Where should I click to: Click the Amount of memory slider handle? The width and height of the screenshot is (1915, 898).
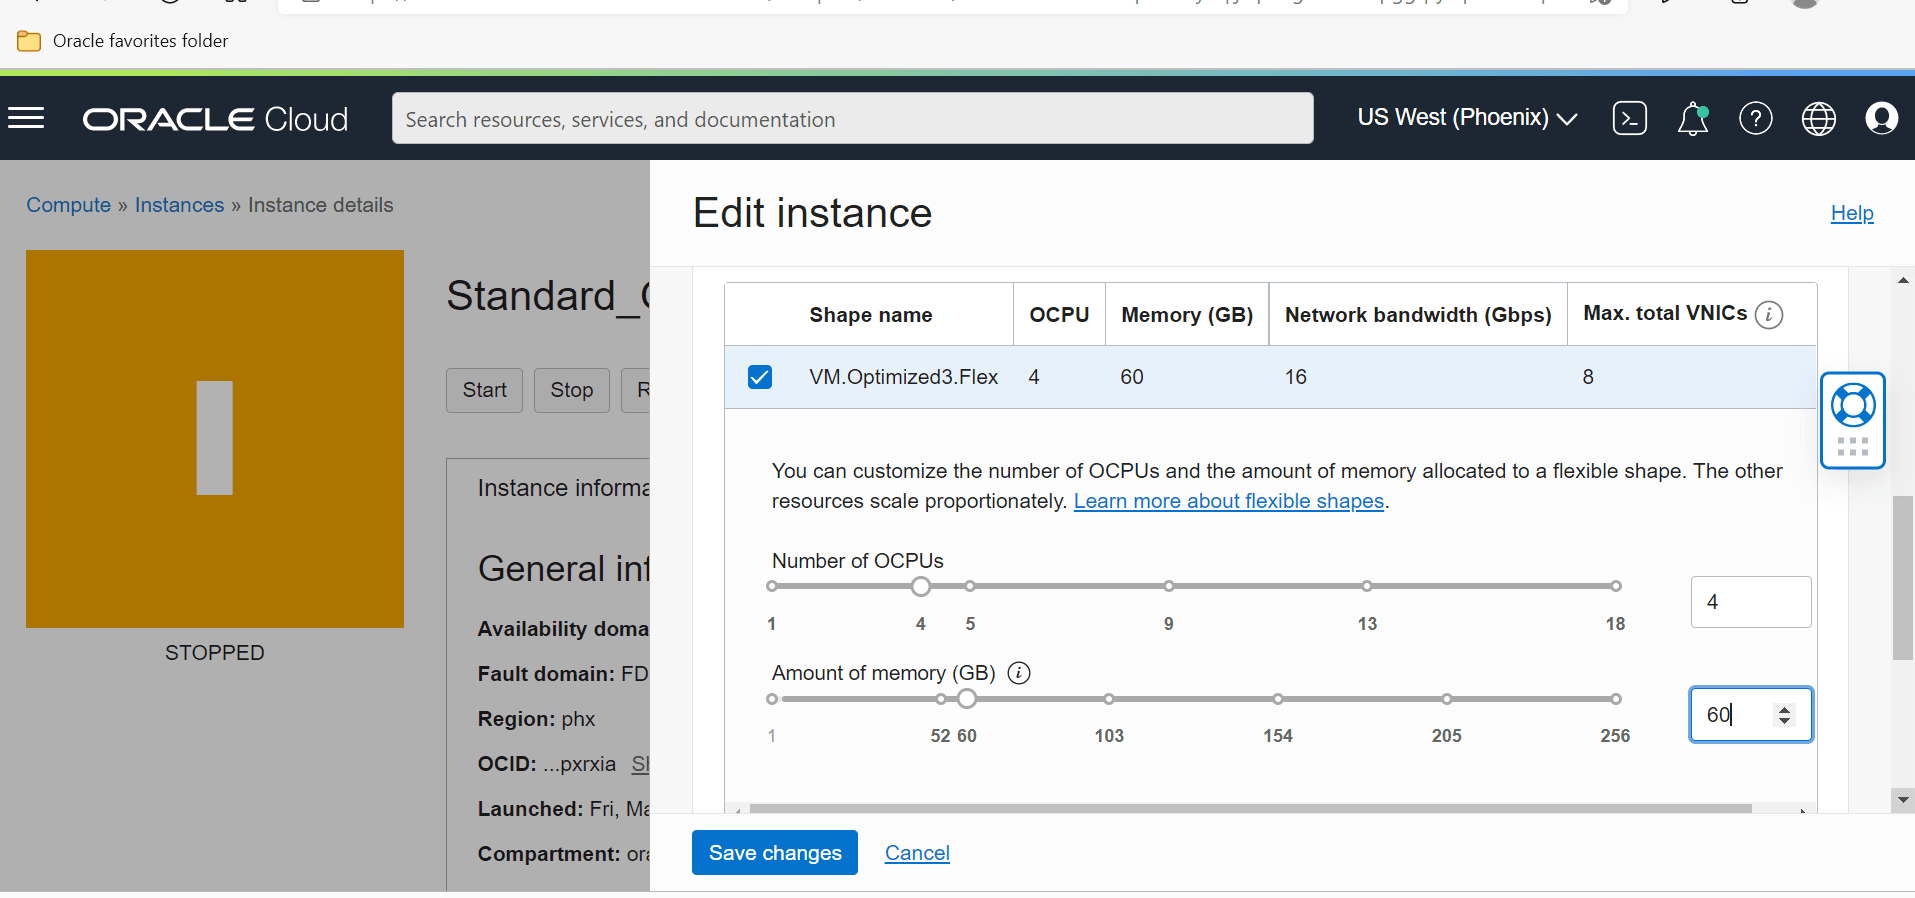(967, 699)
